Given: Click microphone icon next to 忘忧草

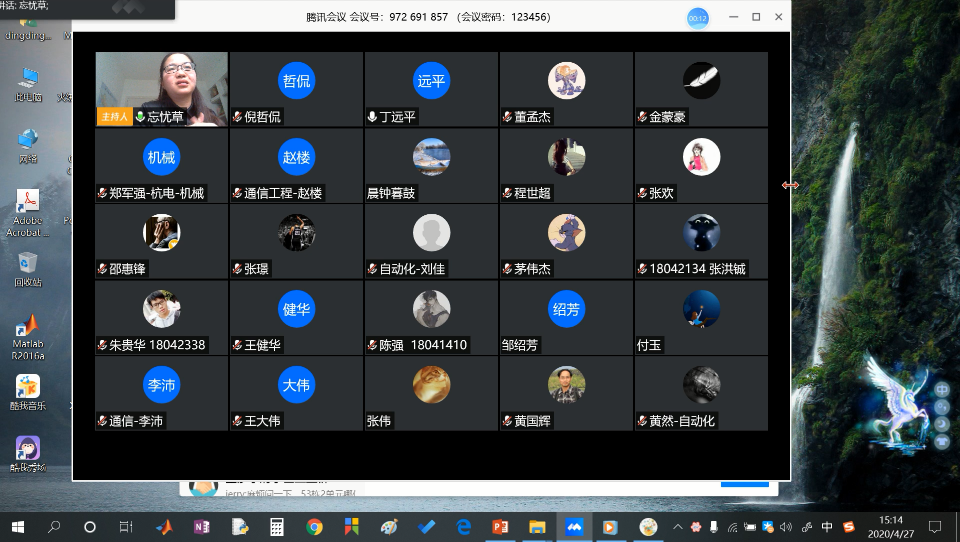Looking at the screenshot, I should click(x=140, y=116).
